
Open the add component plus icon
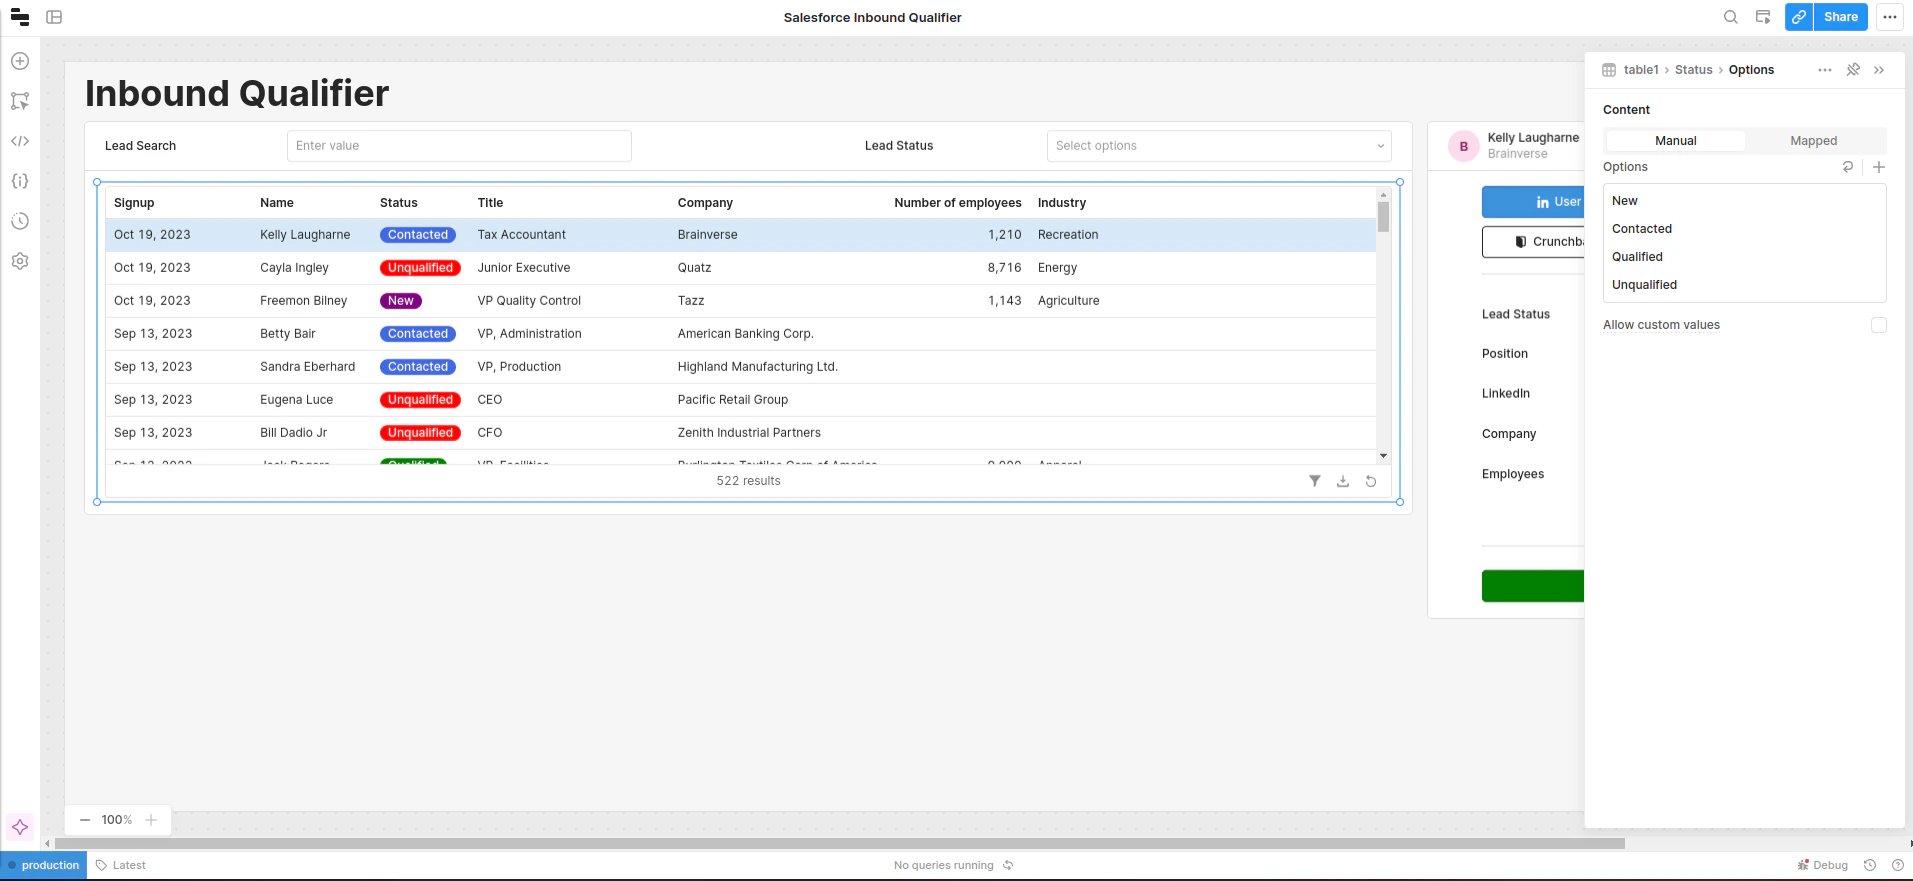point(20,61)
